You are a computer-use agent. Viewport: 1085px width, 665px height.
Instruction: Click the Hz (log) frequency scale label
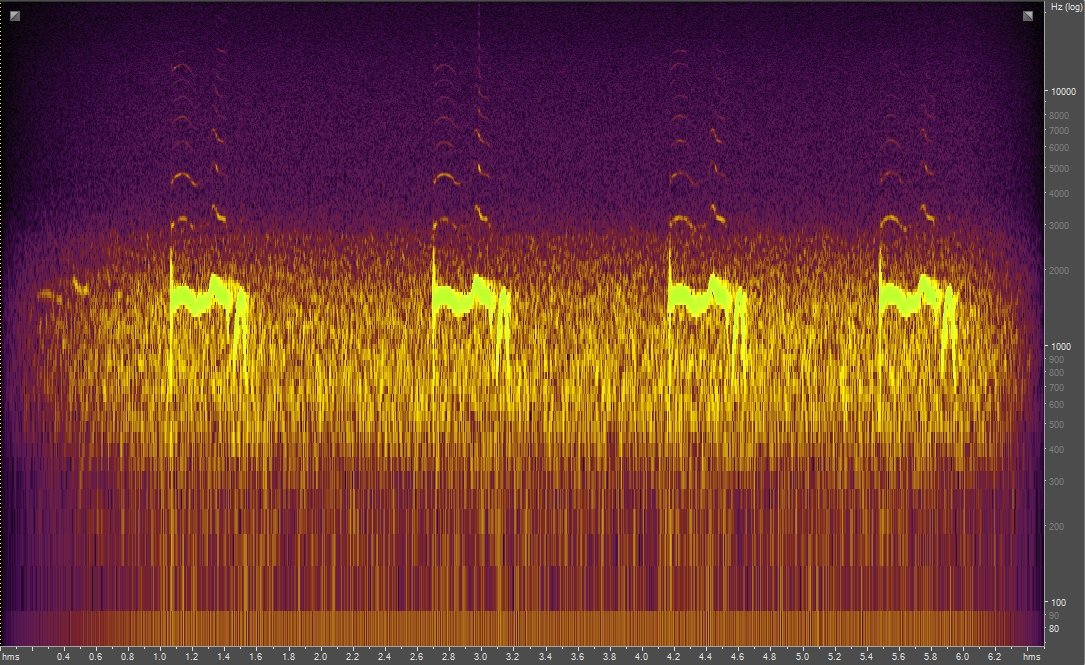[x=1064, y=11]
